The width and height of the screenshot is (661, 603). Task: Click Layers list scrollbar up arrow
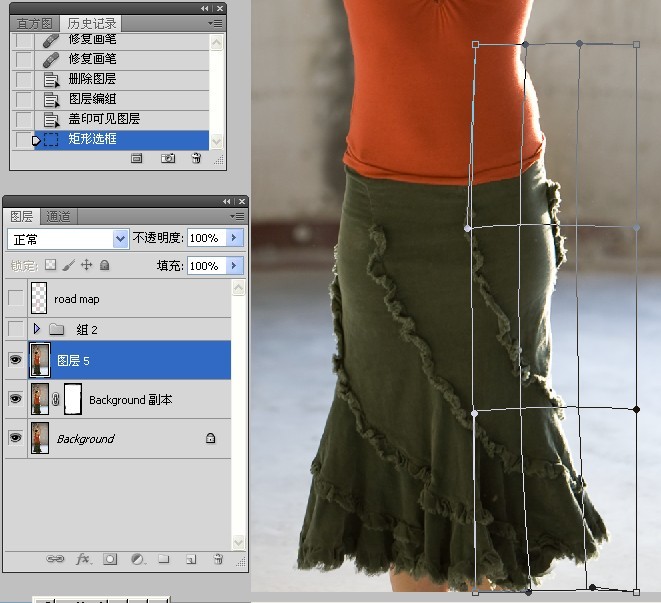[238, 288]
